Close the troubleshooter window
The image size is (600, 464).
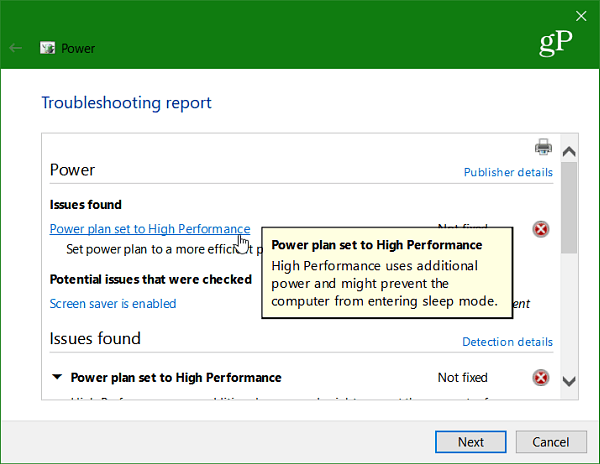[x=581, y=16]
